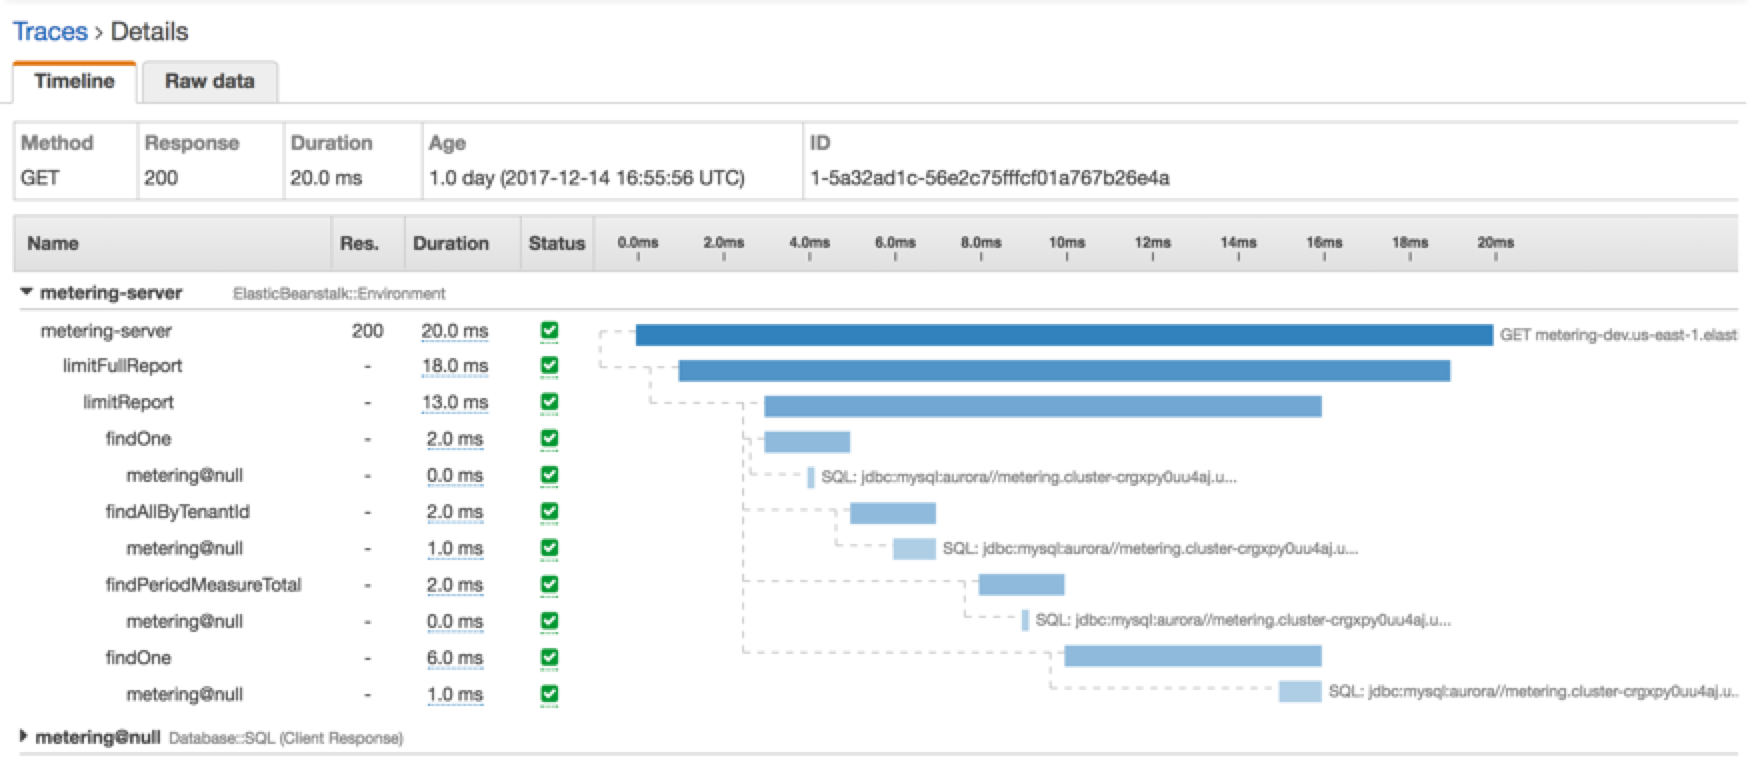The height and width of the screenshot is (772, 1754).
Task: Click the status check icon for findPeriodMeasureTotal
Action: [549, 585]
